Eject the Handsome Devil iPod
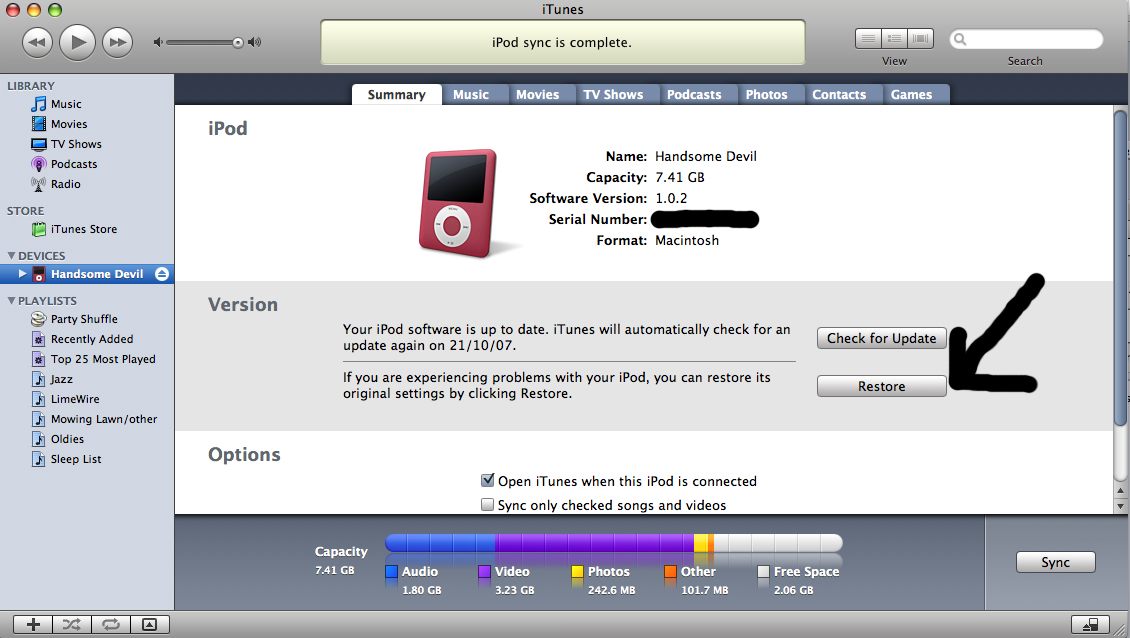The height and width of the screenshot is (638, 1130). [x=162, y=274]
